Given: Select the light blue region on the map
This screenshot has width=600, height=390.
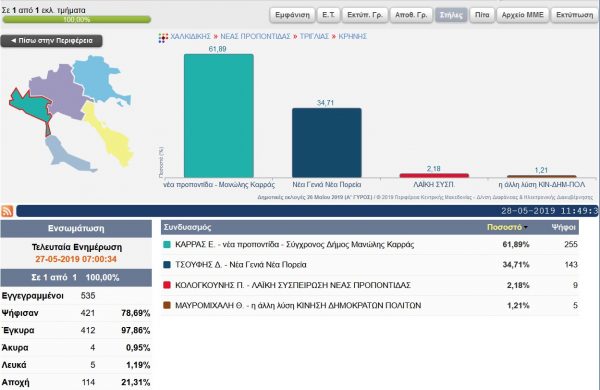Looking at the screenshot, I should [98, 79].
